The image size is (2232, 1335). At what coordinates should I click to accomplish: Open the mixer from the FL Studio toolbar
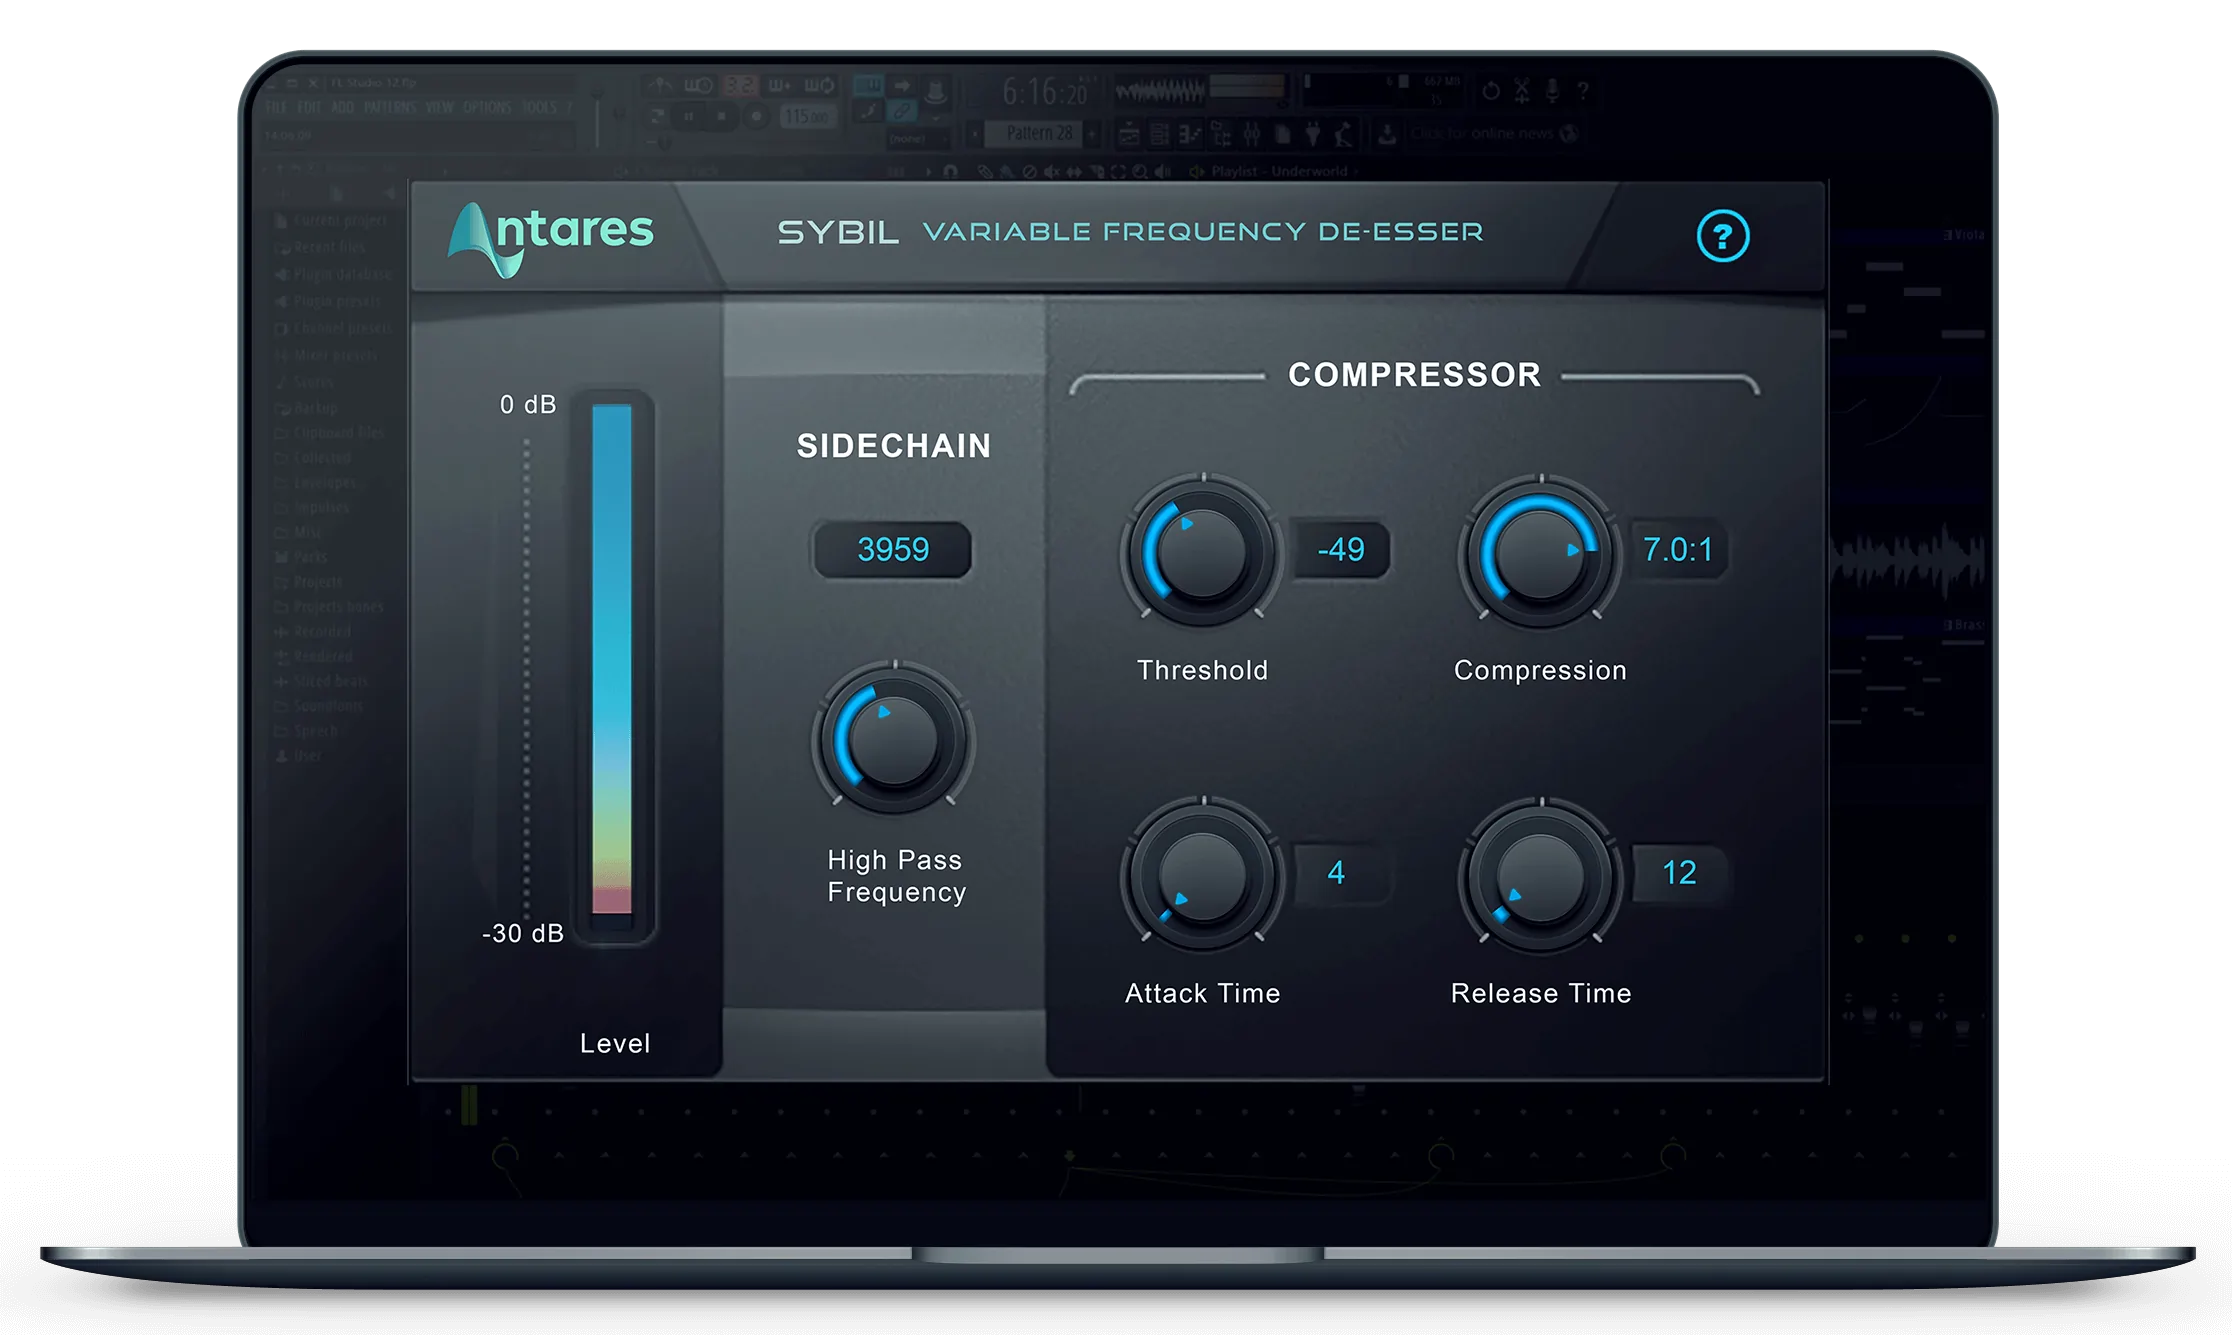(x=1252, y=134)
